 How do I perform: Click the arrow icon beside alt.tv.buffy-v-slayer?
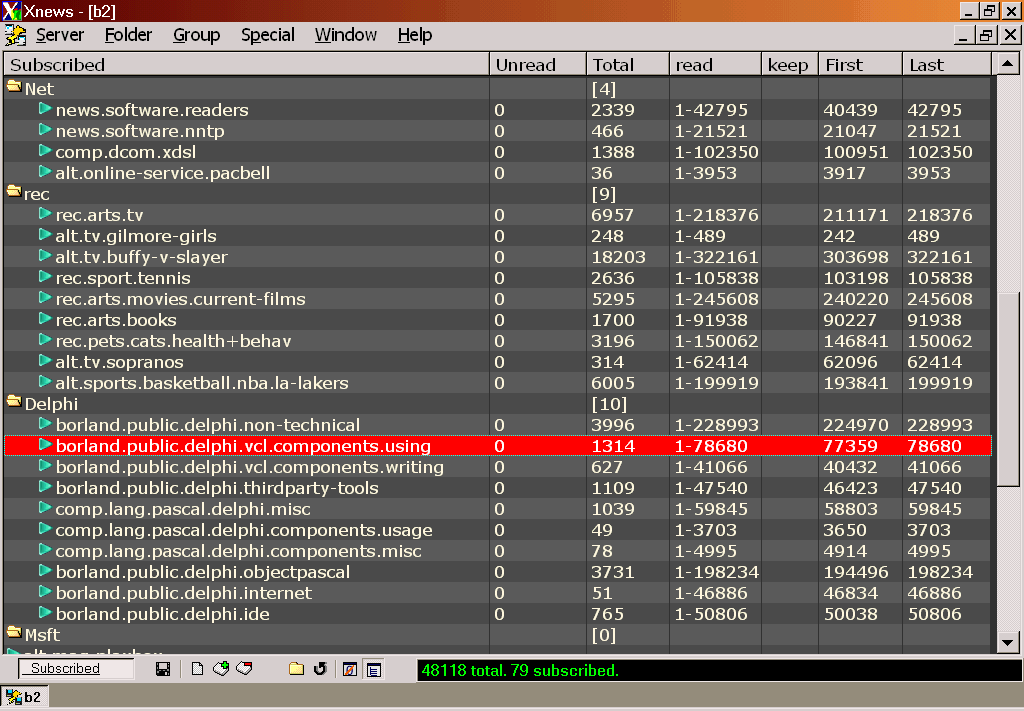(x=45, y=256)
